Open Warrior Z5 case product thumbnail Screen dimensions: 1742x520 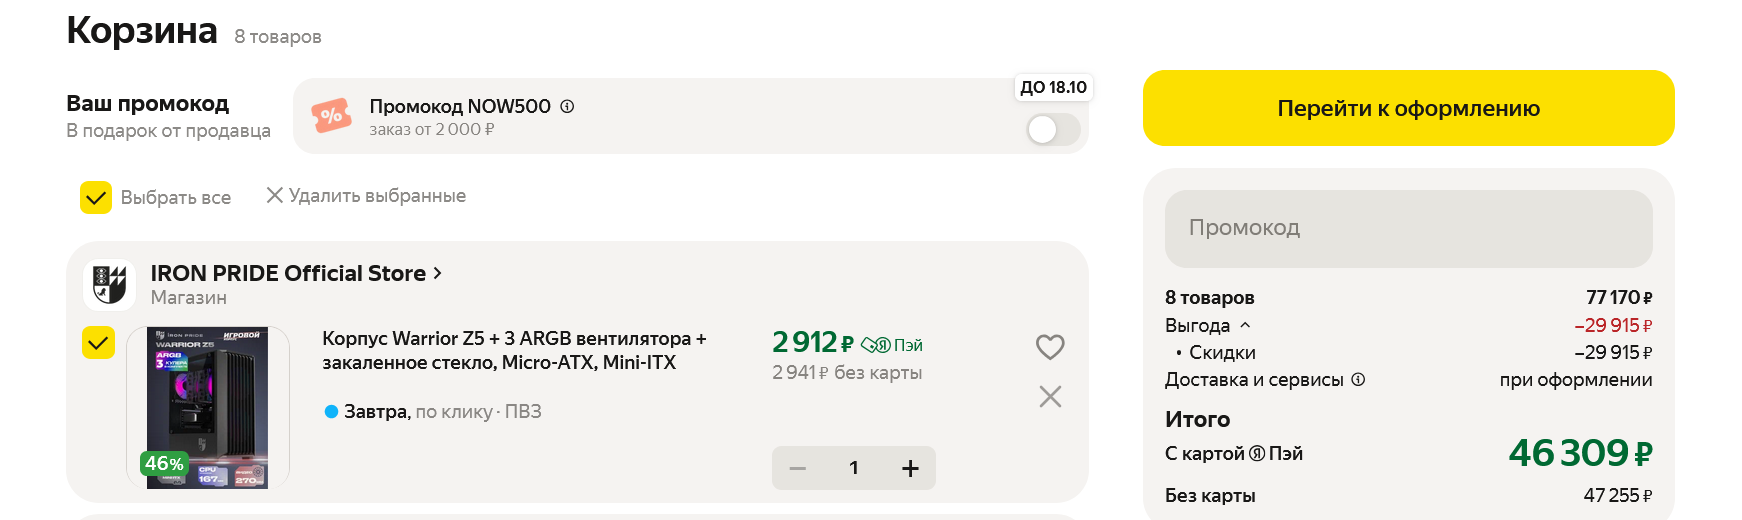(x=208, y=400)
